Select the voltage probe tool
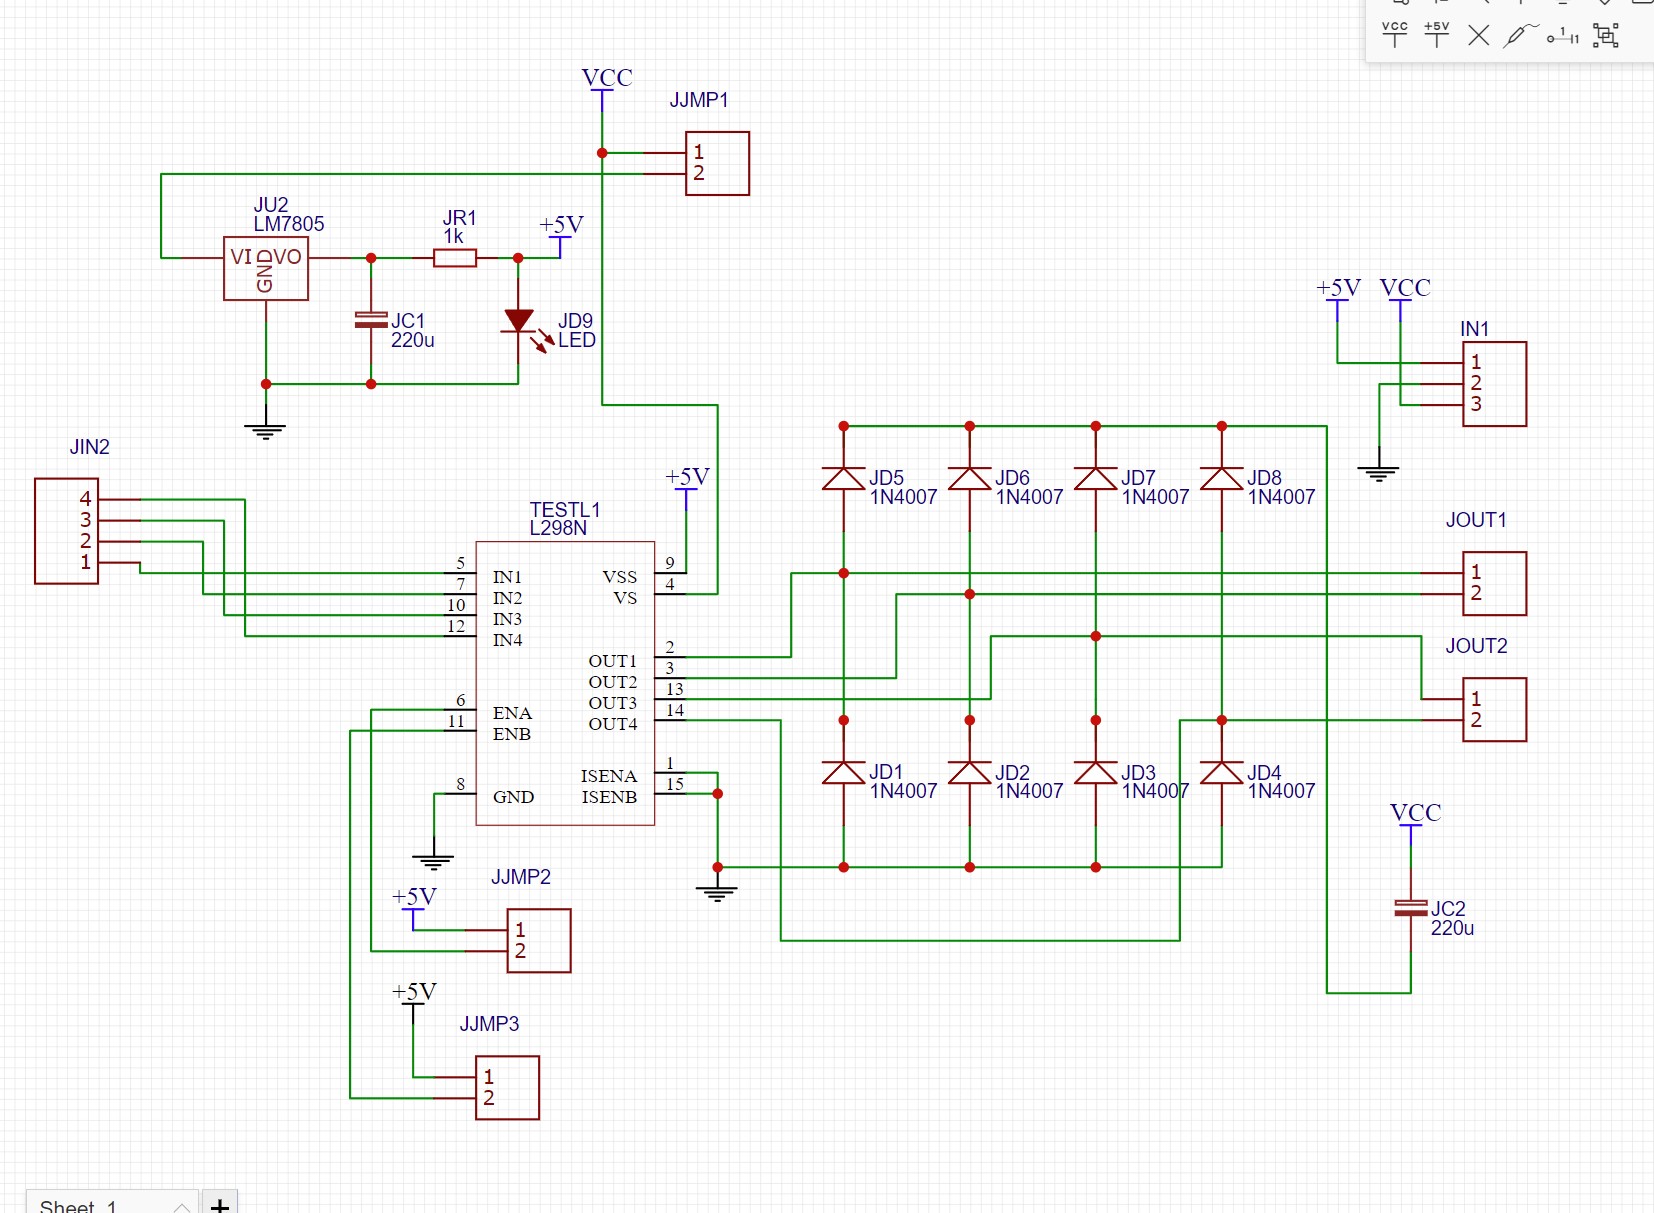 (1520, 35)
